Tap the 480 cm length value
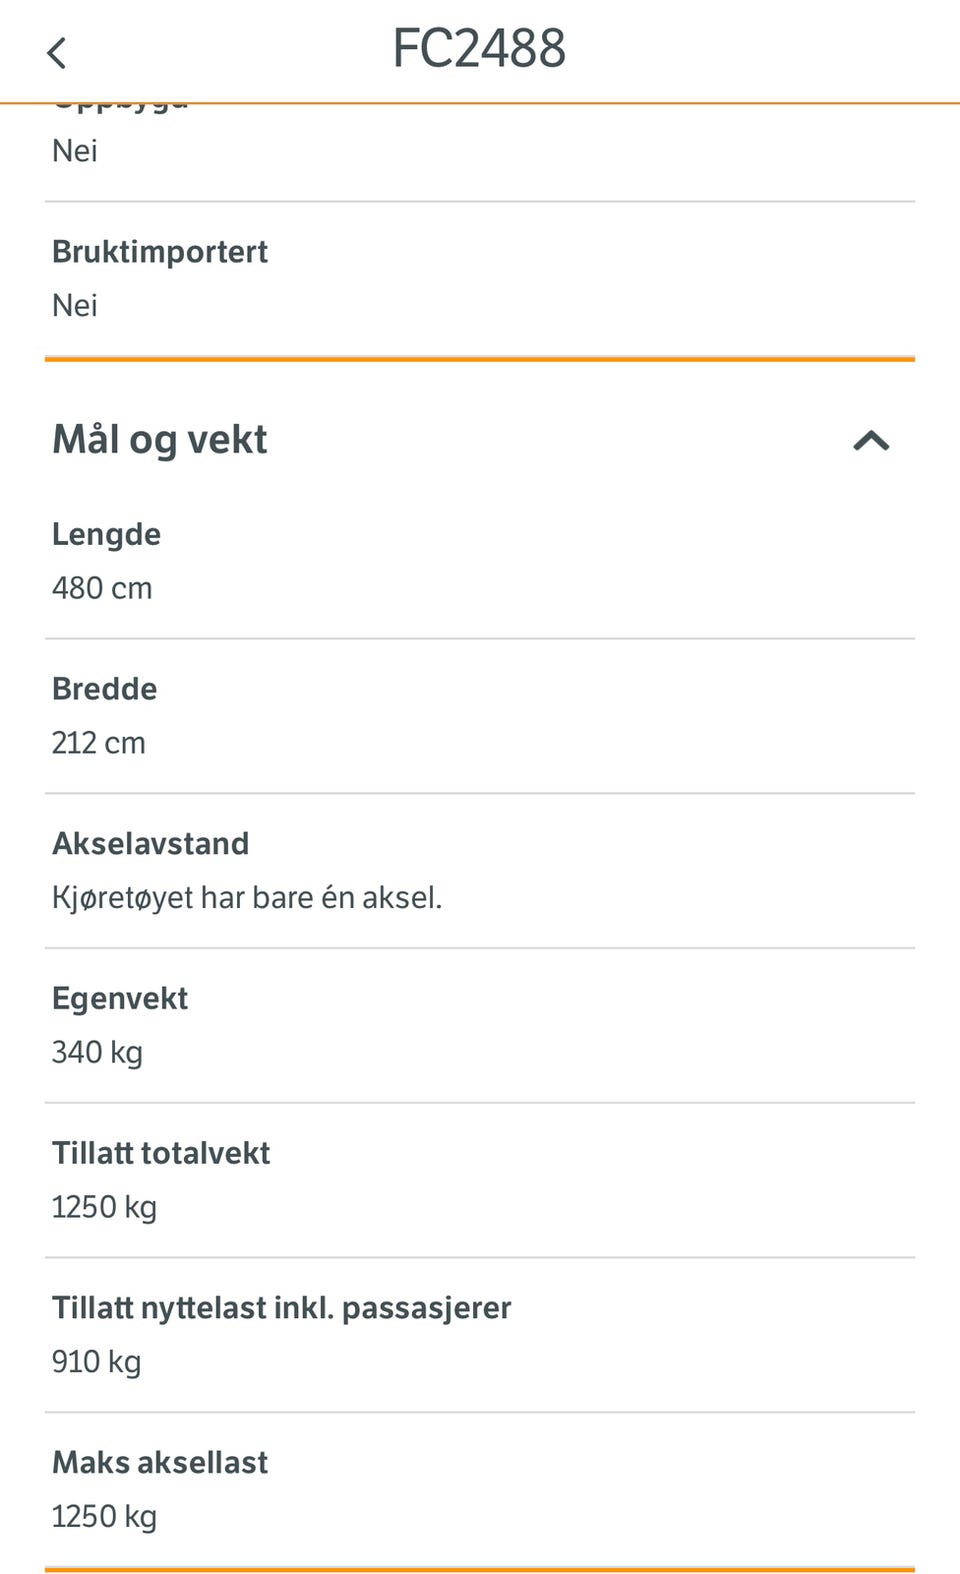Viewport: 960px width, 1574px height. tap(102, 588)
